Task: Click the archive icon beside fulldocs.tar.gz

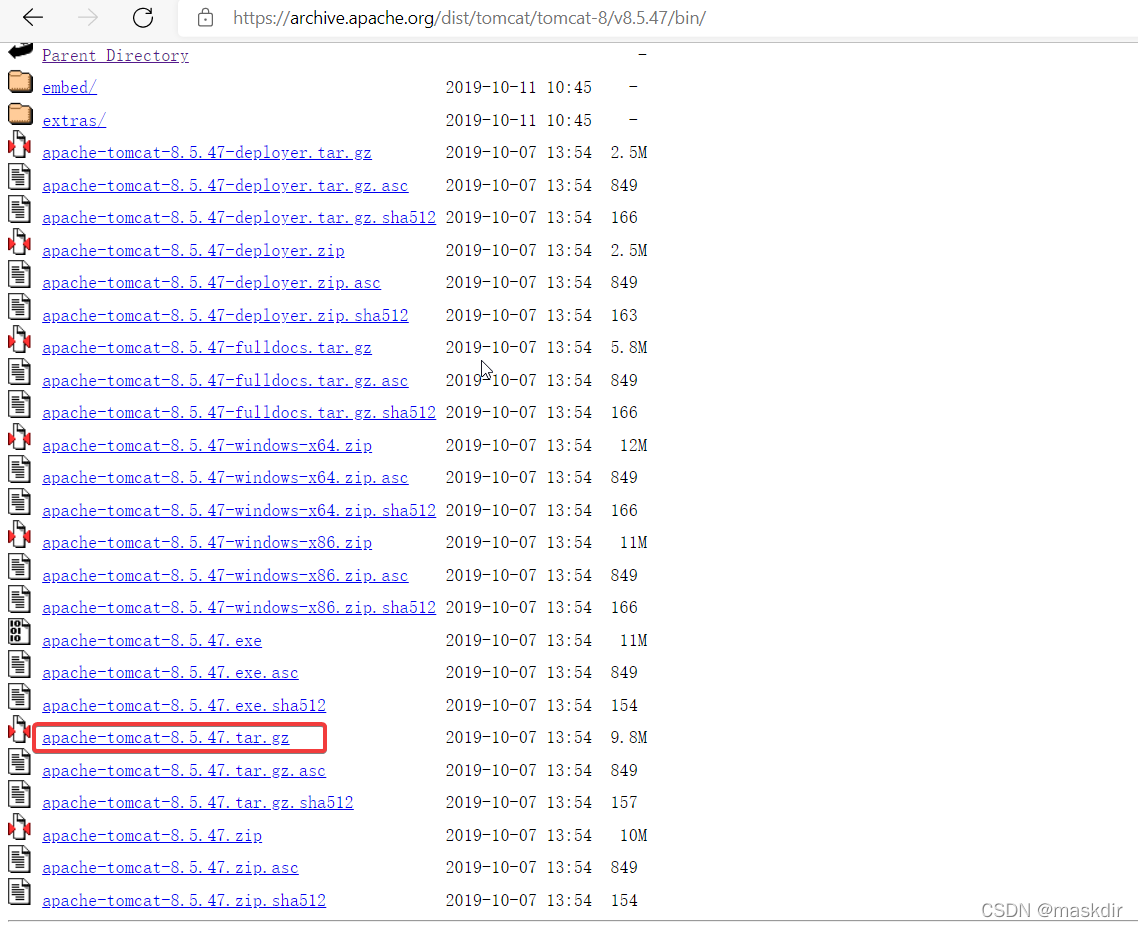Action: 20,340
